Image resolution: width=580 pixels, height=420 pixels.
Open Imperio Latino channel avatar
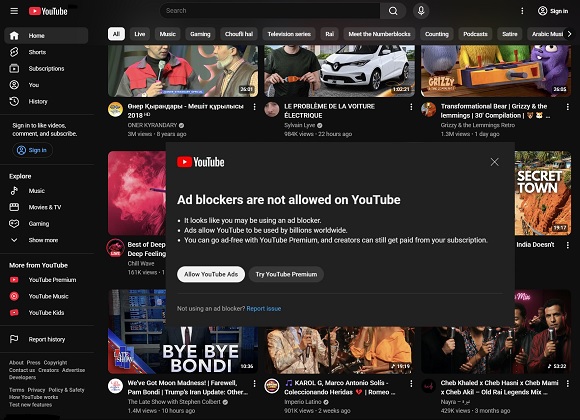272,386
